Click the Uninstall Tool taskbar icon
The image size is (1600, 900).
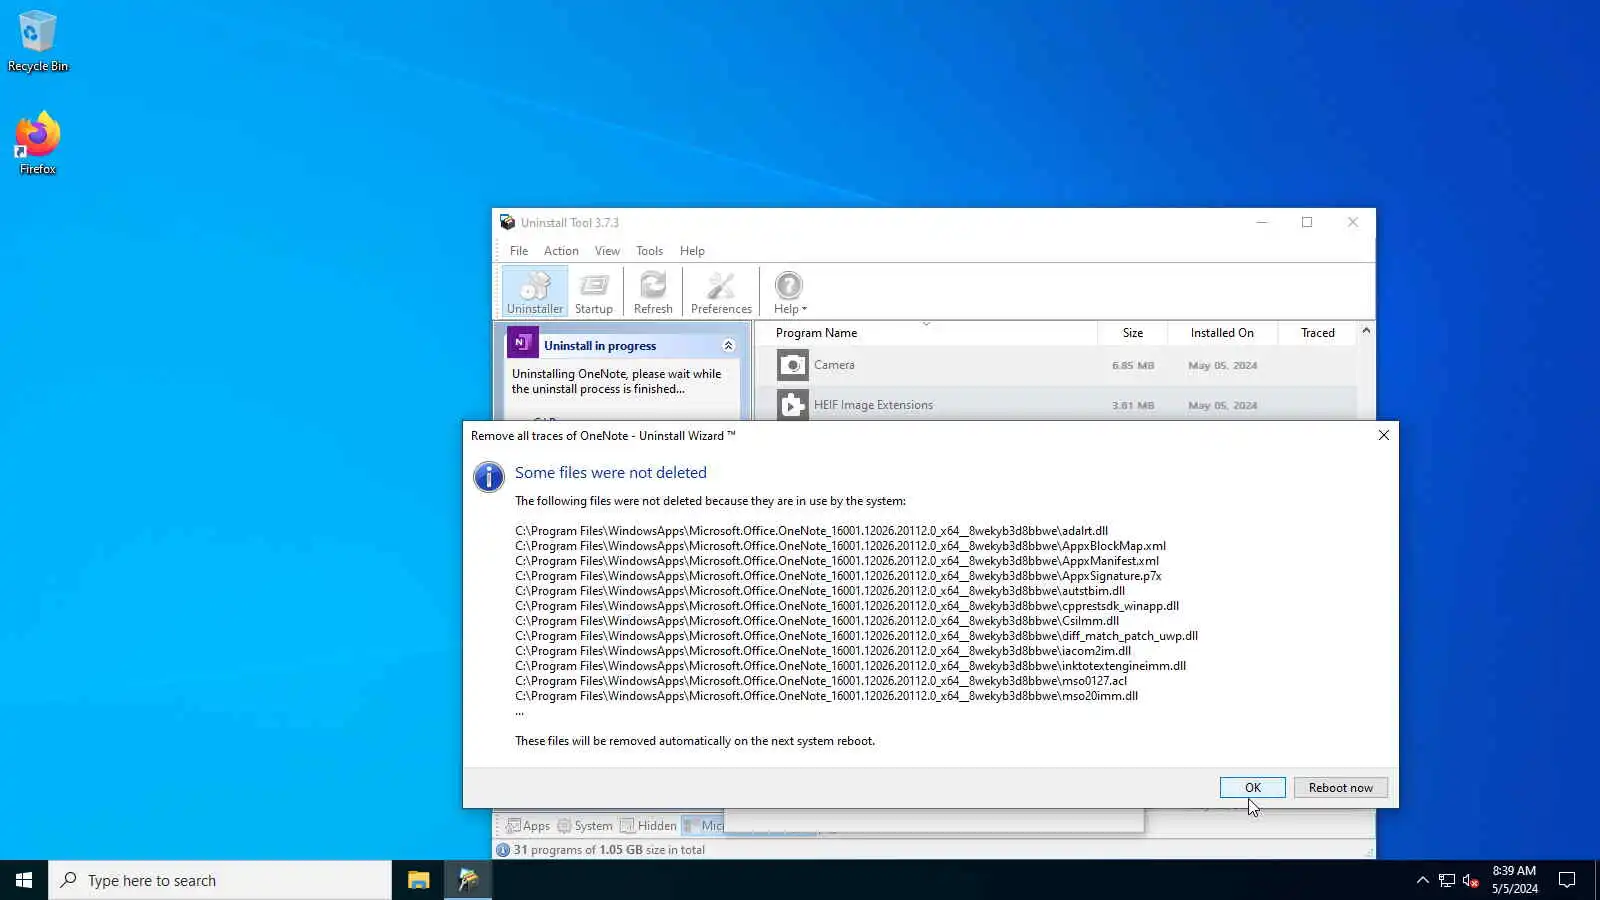point(468,880)
